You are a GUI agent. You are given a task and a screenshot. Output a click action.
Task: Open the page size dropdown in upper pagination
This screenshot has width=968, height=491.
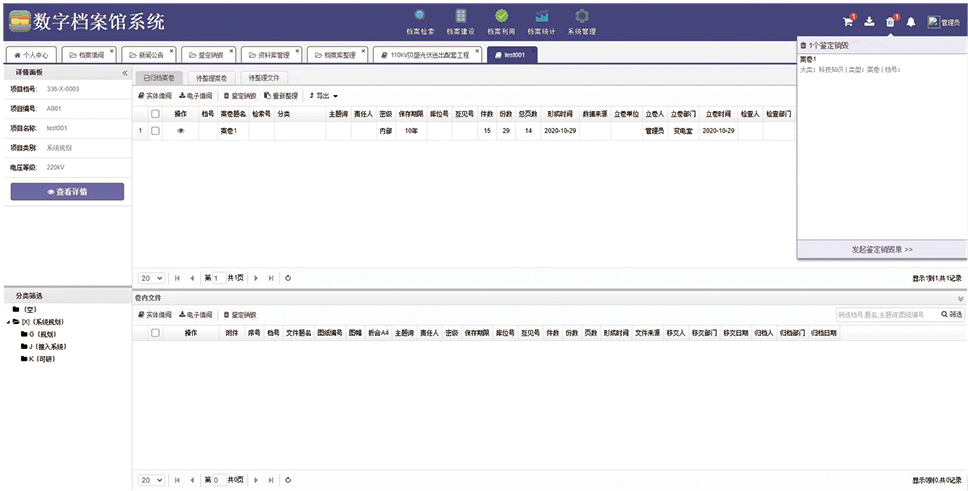point(151,278)
